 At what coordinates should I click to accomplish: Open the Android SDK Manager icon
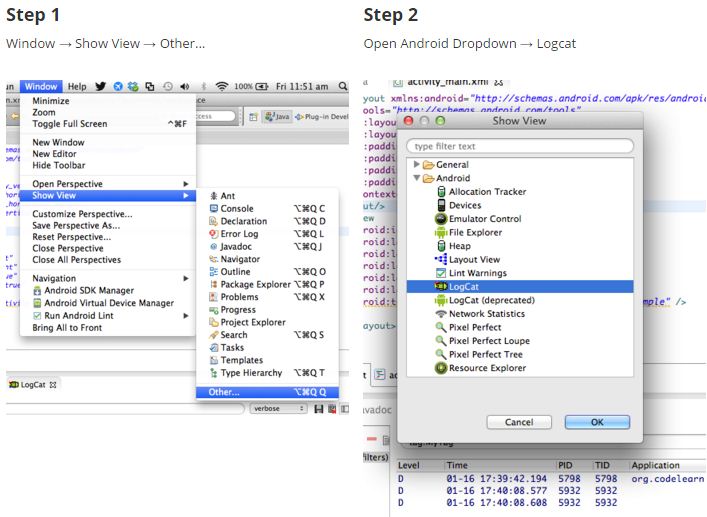[x=38, y=291]
